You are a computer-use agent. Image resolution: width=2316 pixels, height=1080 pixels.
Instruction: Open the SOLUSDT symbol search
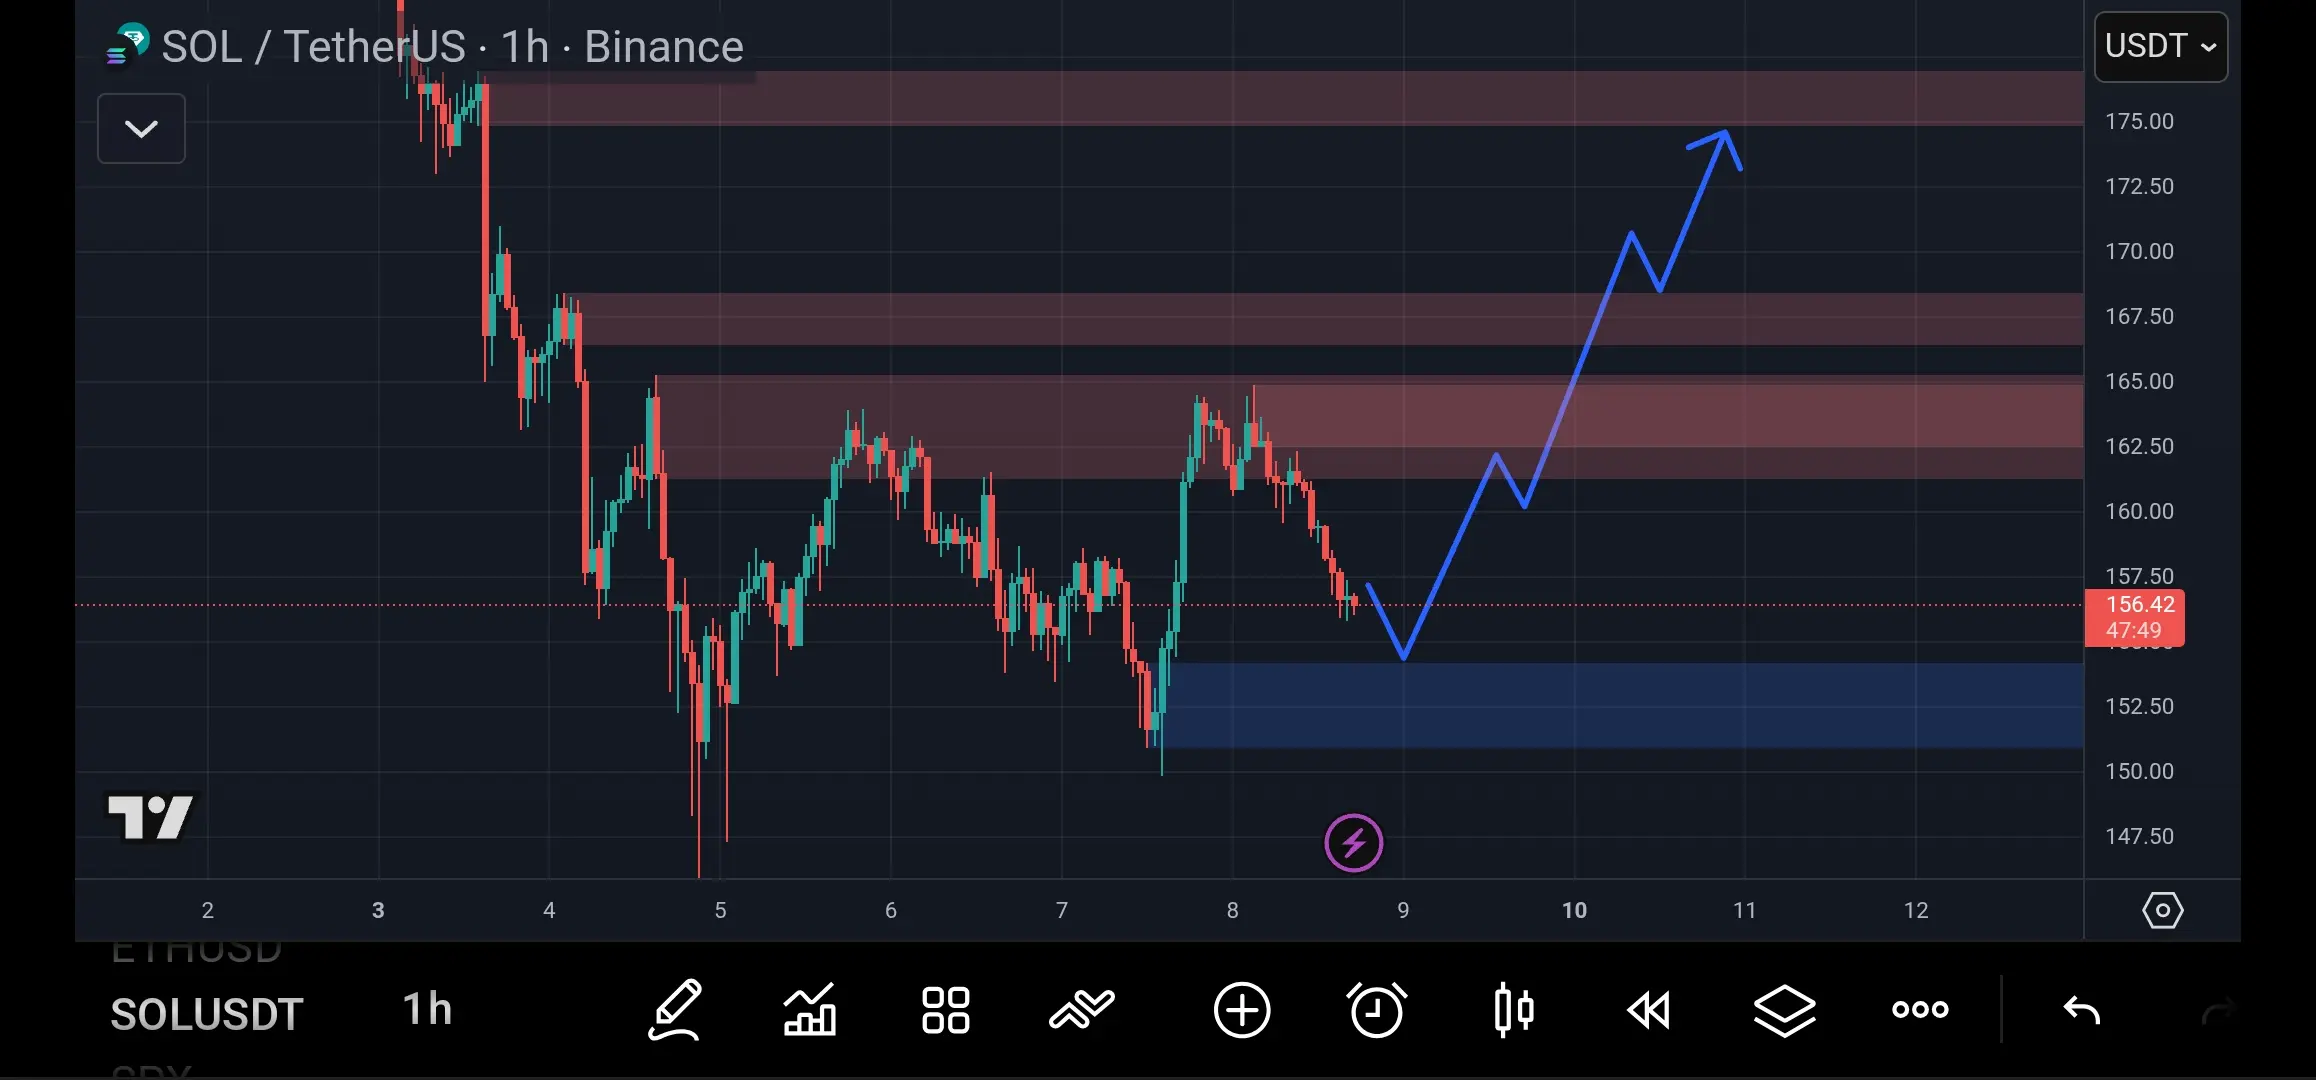coord(207,1014)
